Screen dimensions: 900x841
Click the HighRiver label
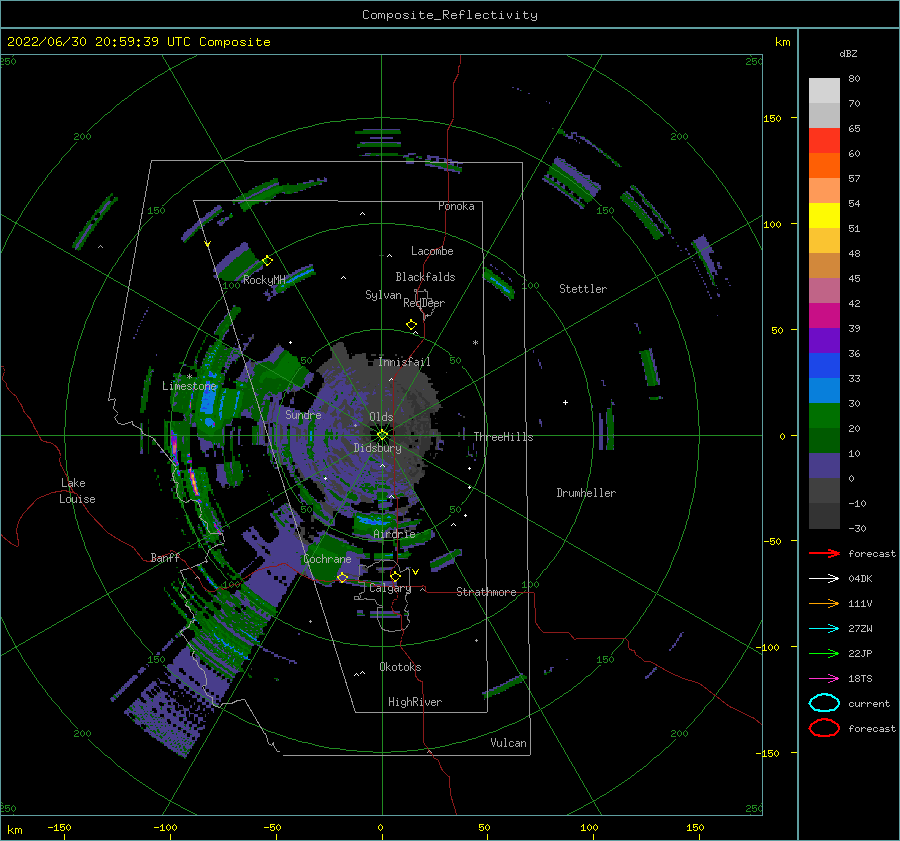point(415,702)
